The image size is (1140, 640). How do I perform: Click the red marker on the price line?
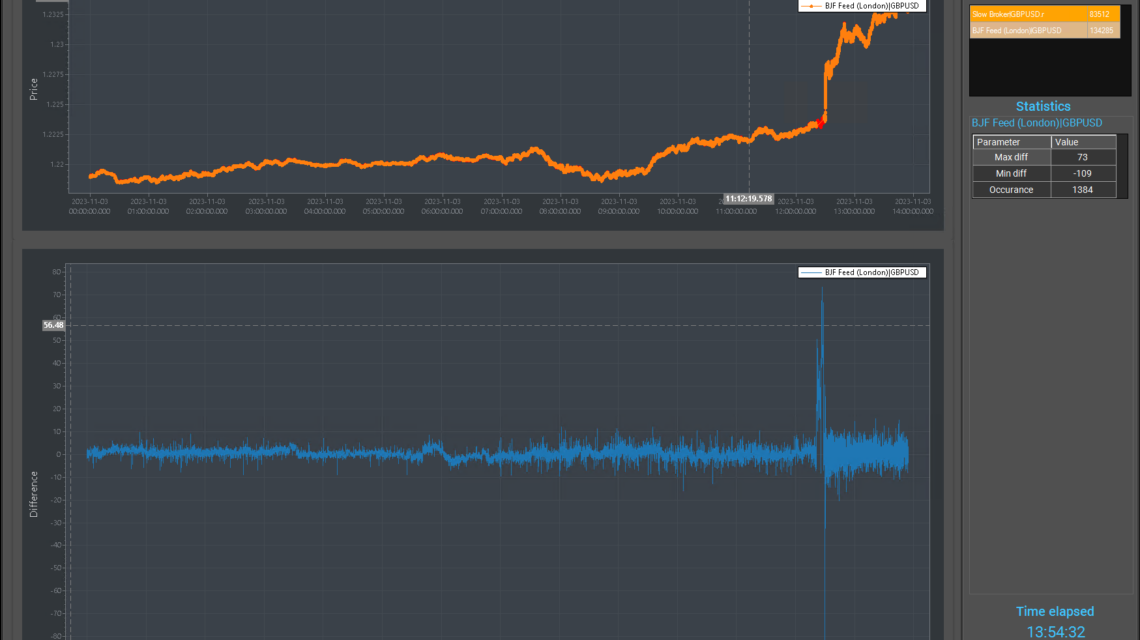821,123
